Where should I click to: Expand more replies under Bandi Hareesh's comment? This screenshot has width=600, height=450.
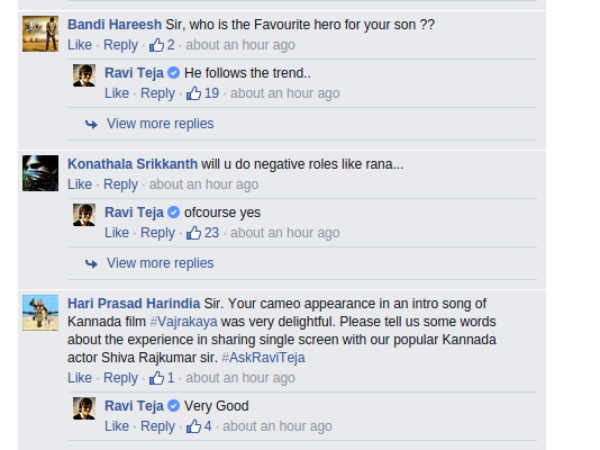[x=159, y=124]
